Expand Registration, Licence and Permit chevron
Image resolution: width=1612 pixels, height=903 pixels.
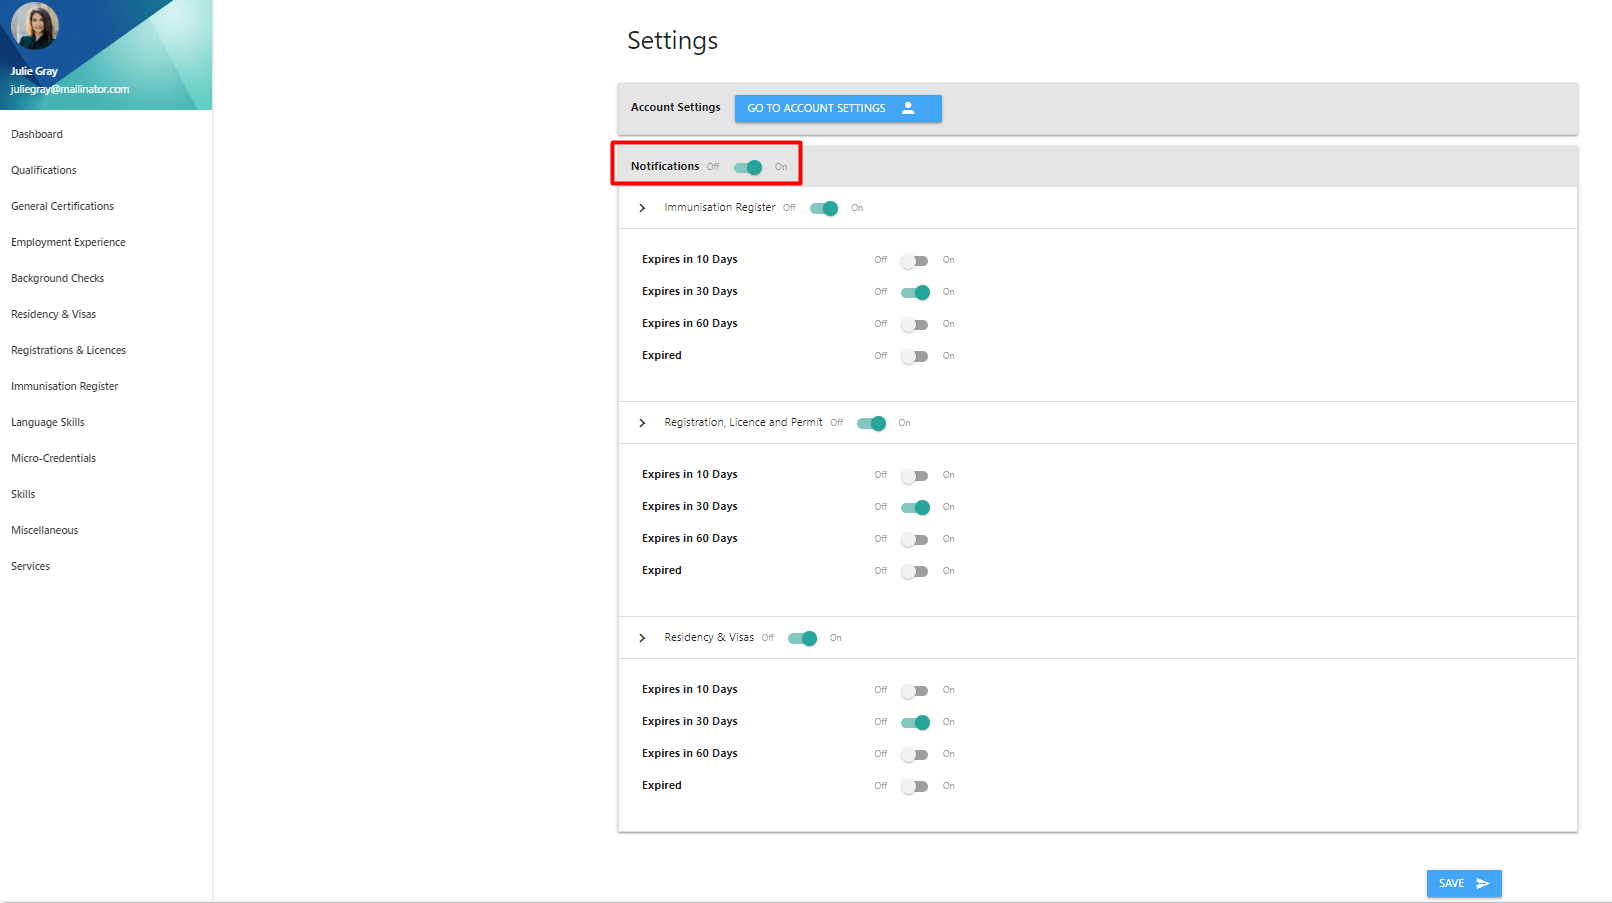pyautogui.click(x=642, y=423)
